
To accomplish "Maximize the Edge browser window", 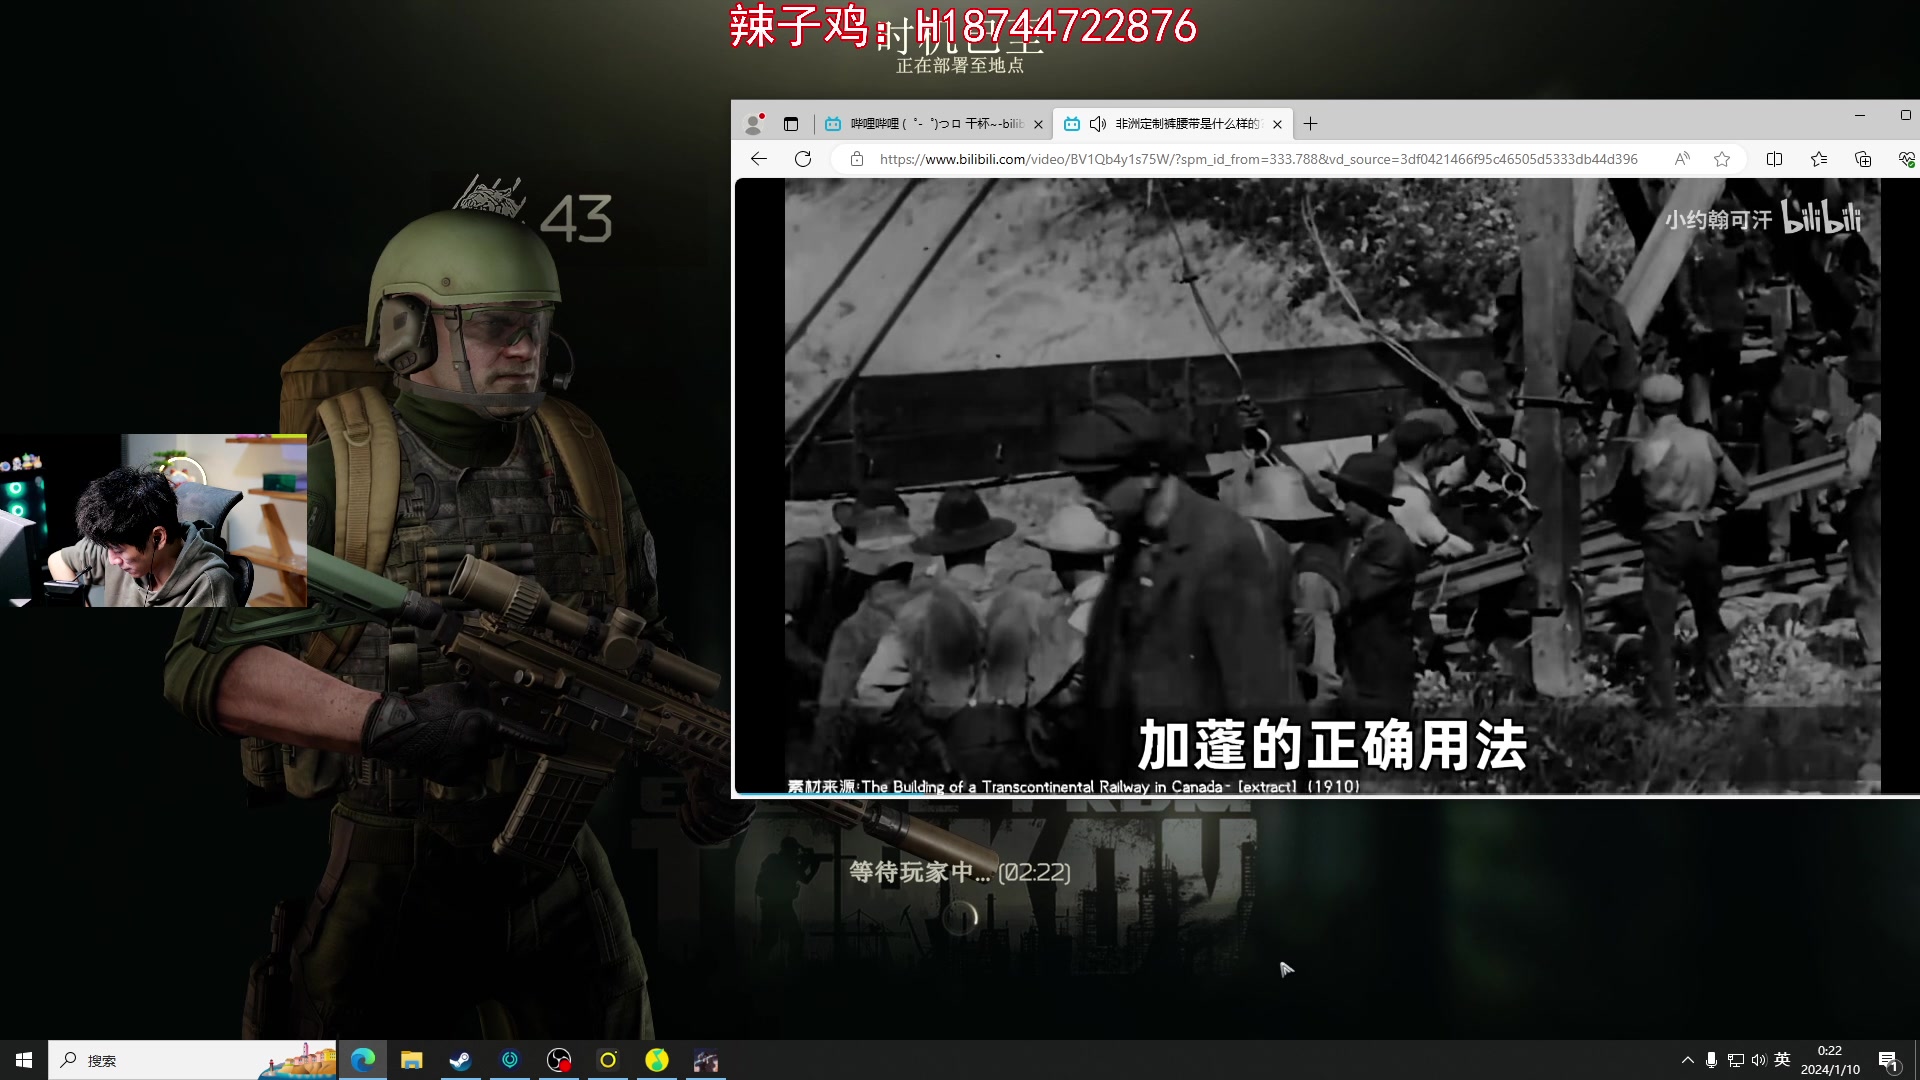I will point(1905,115).
